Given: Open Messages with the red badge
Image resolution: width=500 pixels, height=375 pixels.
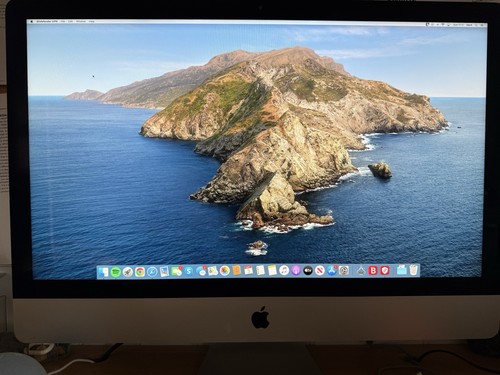Looking at the screenshot, I should pos(201,271).
